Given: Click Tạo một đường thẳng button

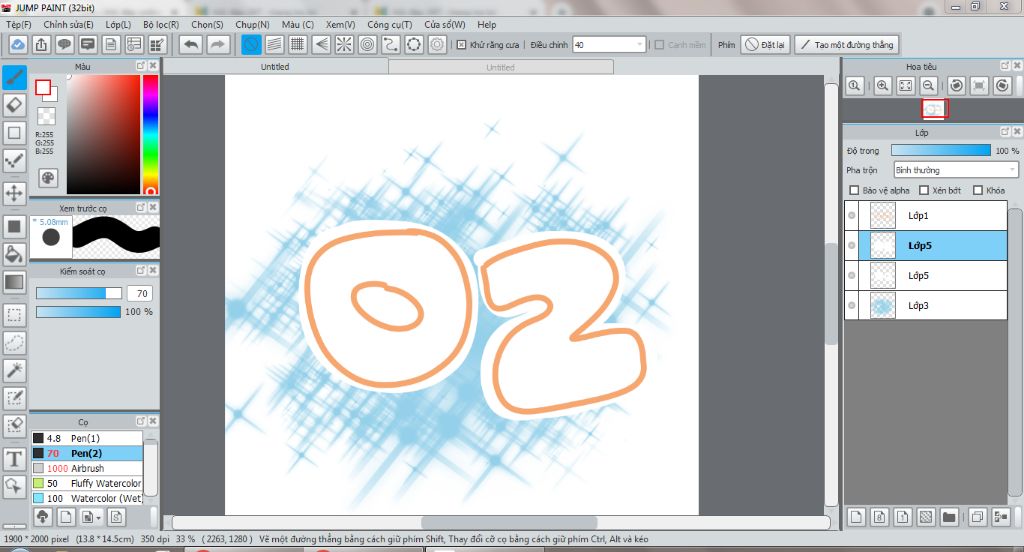Looking at the screenshot, I should pos(847,44).
